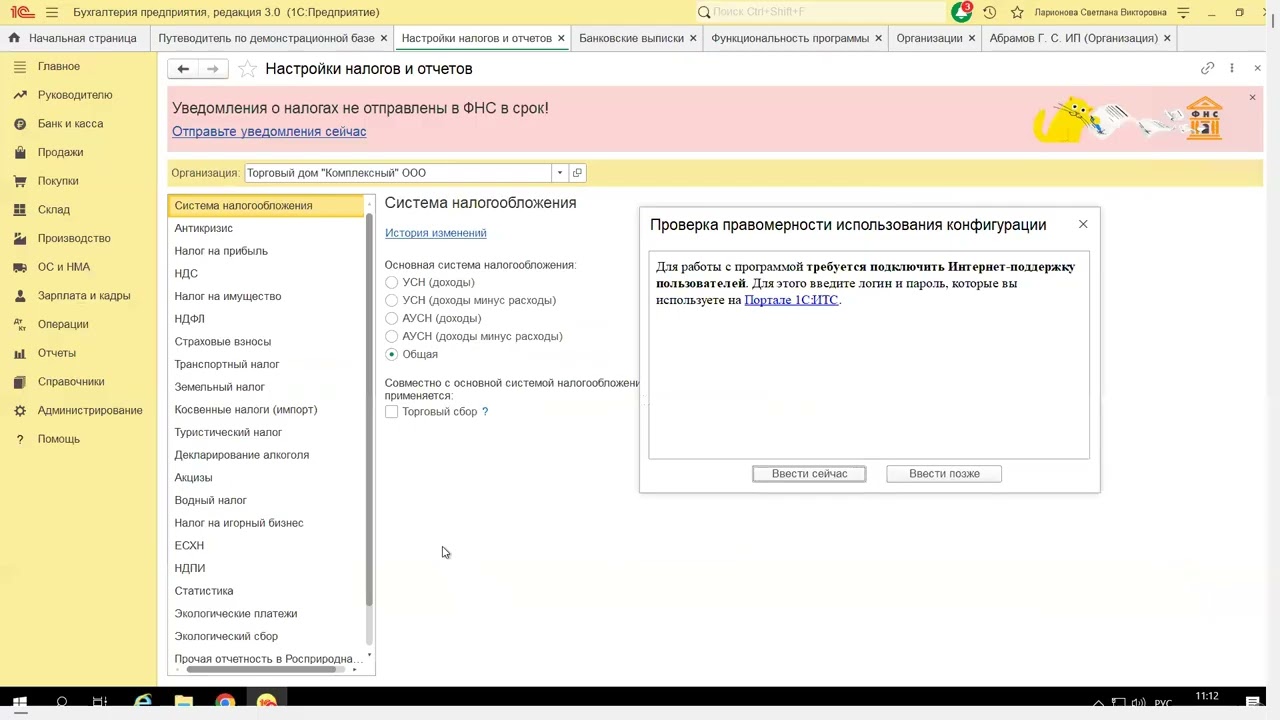Switch to Организации tab

tap(929, 38)
